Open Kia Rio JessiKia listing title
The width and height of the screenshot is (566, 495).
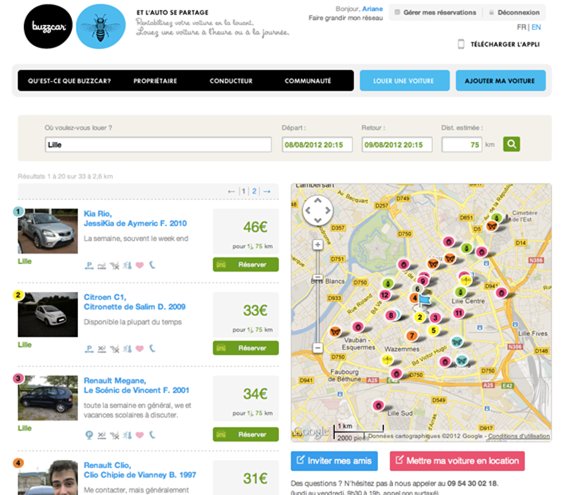(135, 218)
